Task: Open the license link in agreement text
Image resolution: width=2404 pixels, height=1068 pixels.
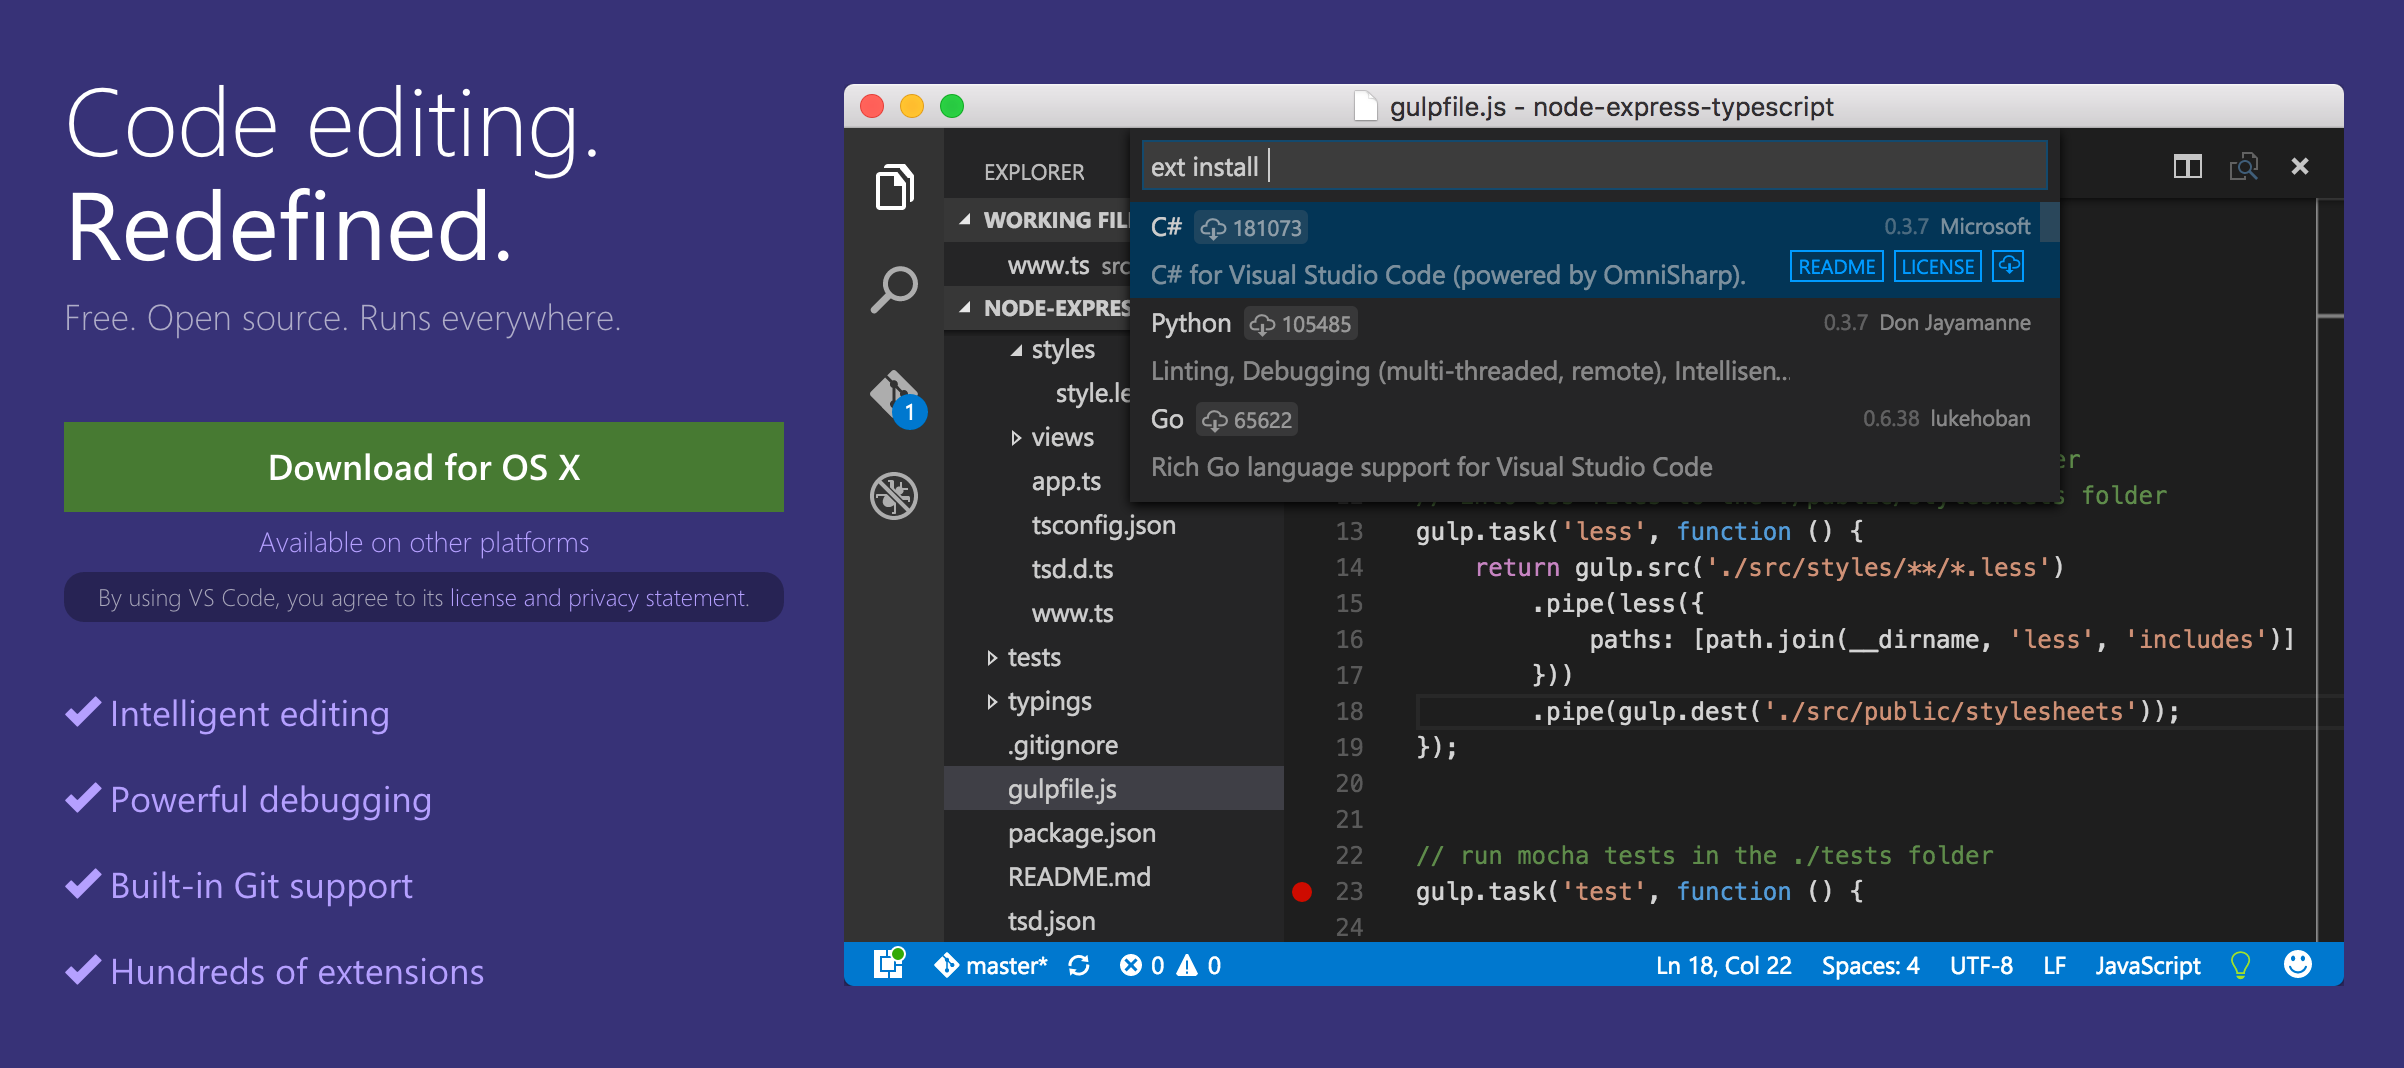Action: point(483,598)
